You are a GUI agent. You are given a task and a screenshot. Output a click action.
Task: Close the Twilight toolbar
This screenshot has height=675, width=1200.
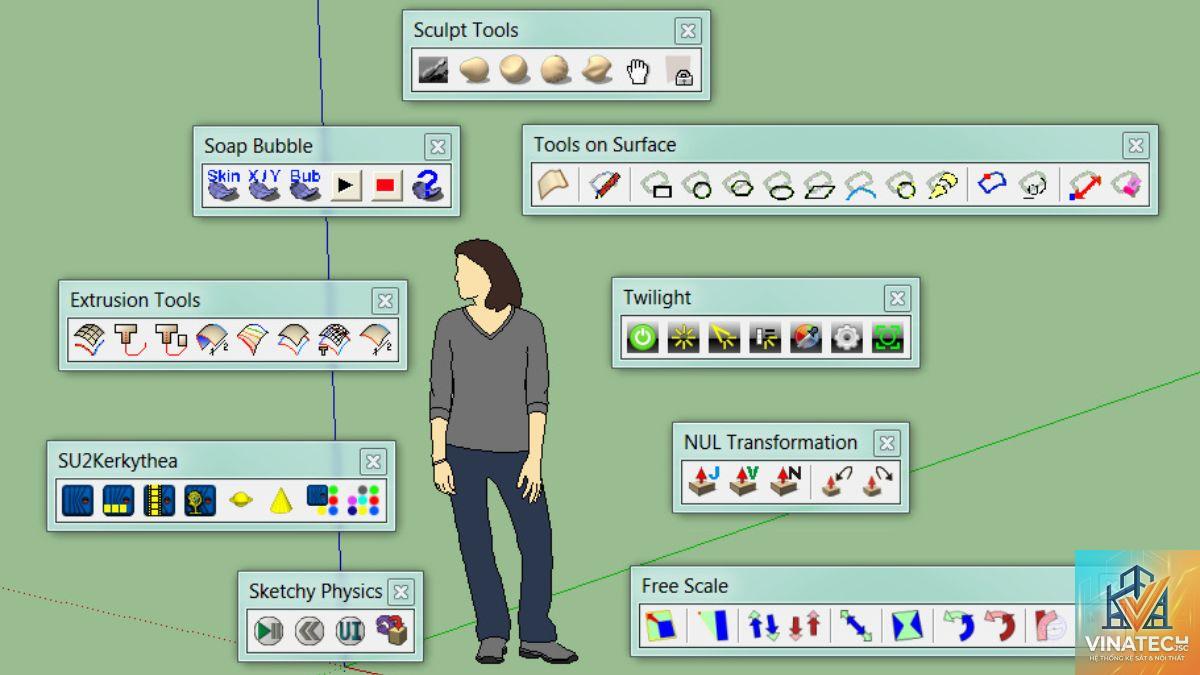[x=898, y=298]
